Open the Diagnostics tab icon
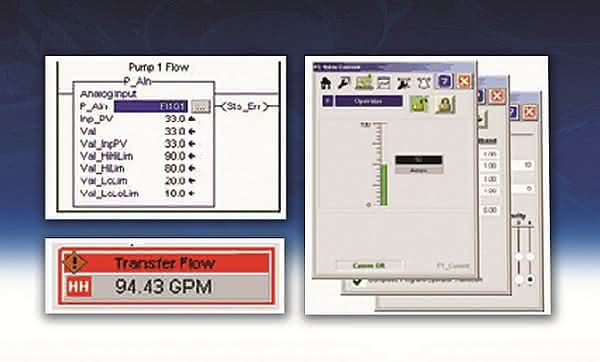600x362 pixels. (403, 82)
